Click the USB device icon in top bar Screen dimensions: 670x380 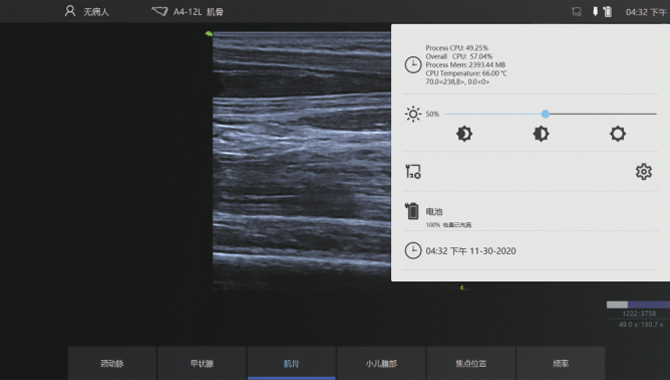(x=595, y=12)
